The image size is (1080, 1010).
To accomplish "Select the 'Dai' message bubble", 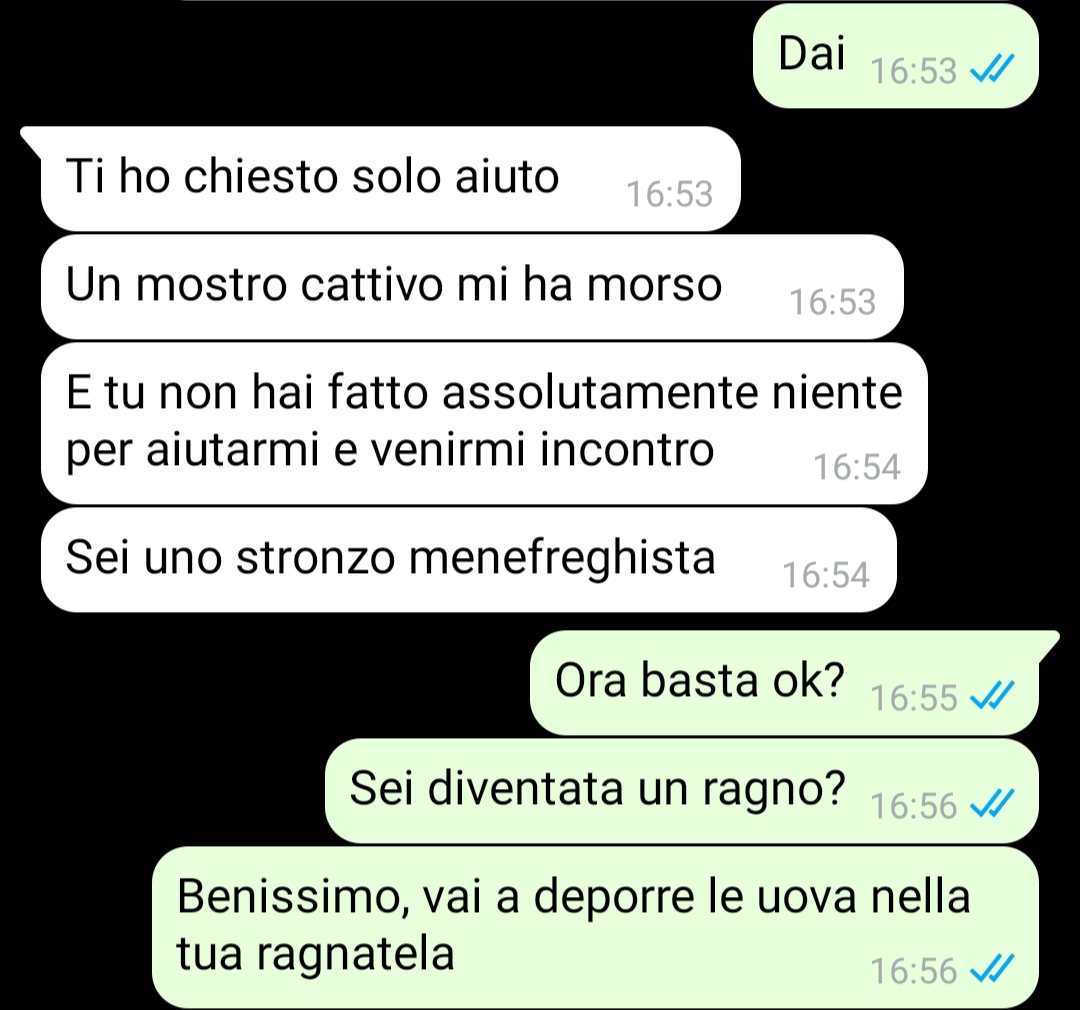I will coord(895,56).
